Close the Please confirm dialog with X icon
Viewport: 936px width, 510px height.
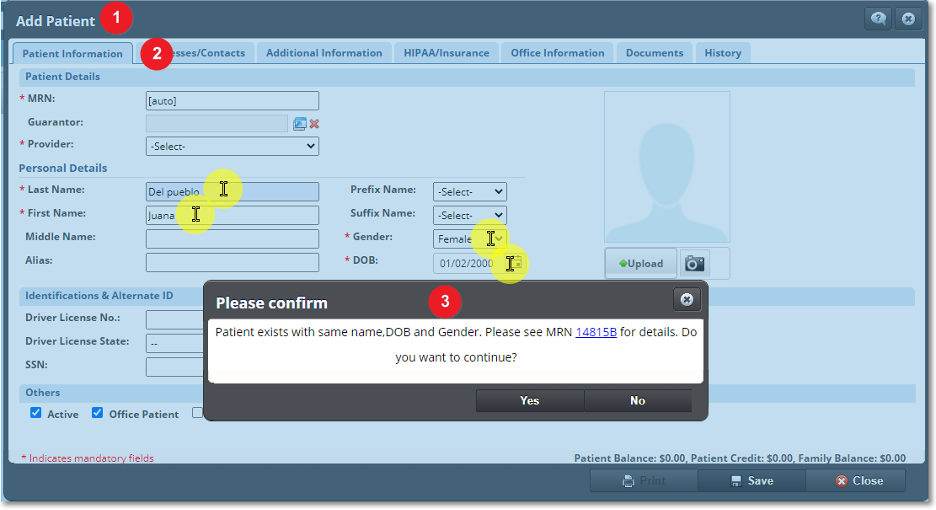click(x=686, y=299)
